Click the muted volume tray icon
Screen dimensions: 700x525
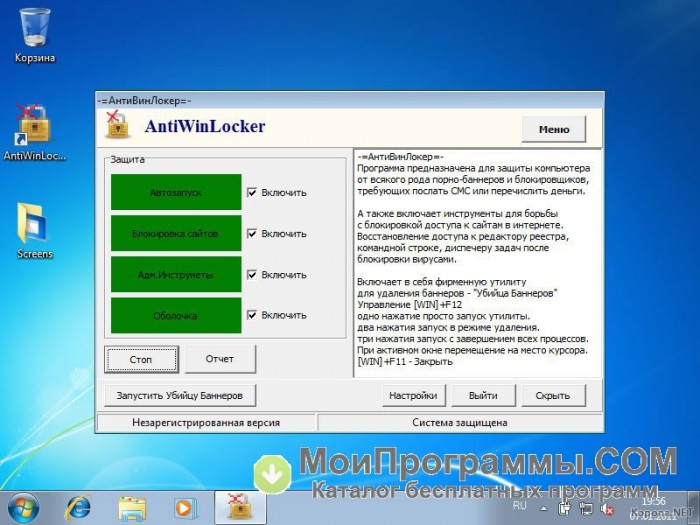tap(607, 509)
